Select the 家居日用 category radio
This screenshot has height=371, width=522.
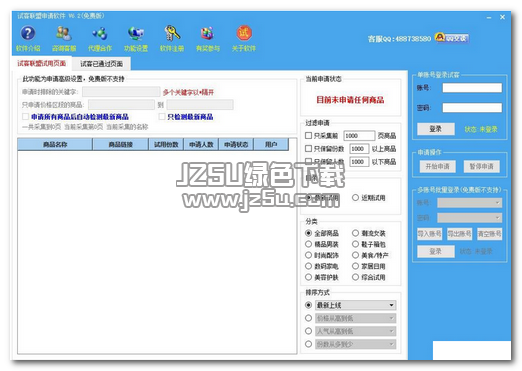coord(355,266)
